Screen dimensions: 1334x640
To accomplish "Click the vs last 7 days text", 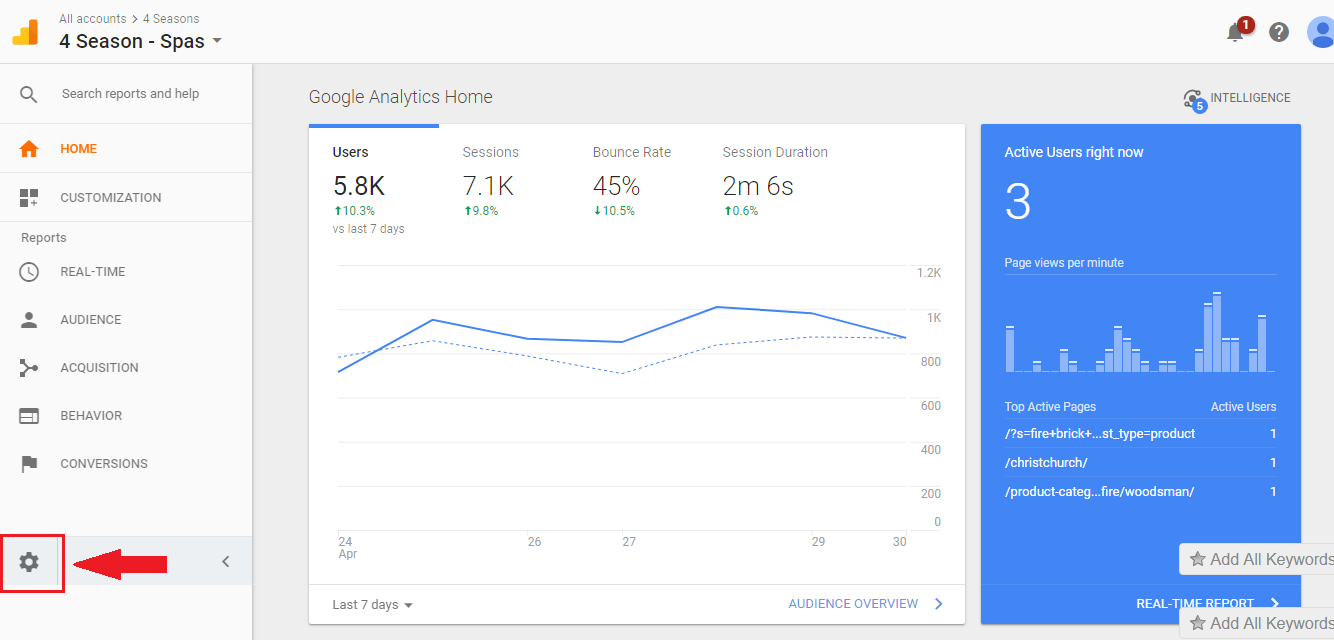I will [368, 229].
